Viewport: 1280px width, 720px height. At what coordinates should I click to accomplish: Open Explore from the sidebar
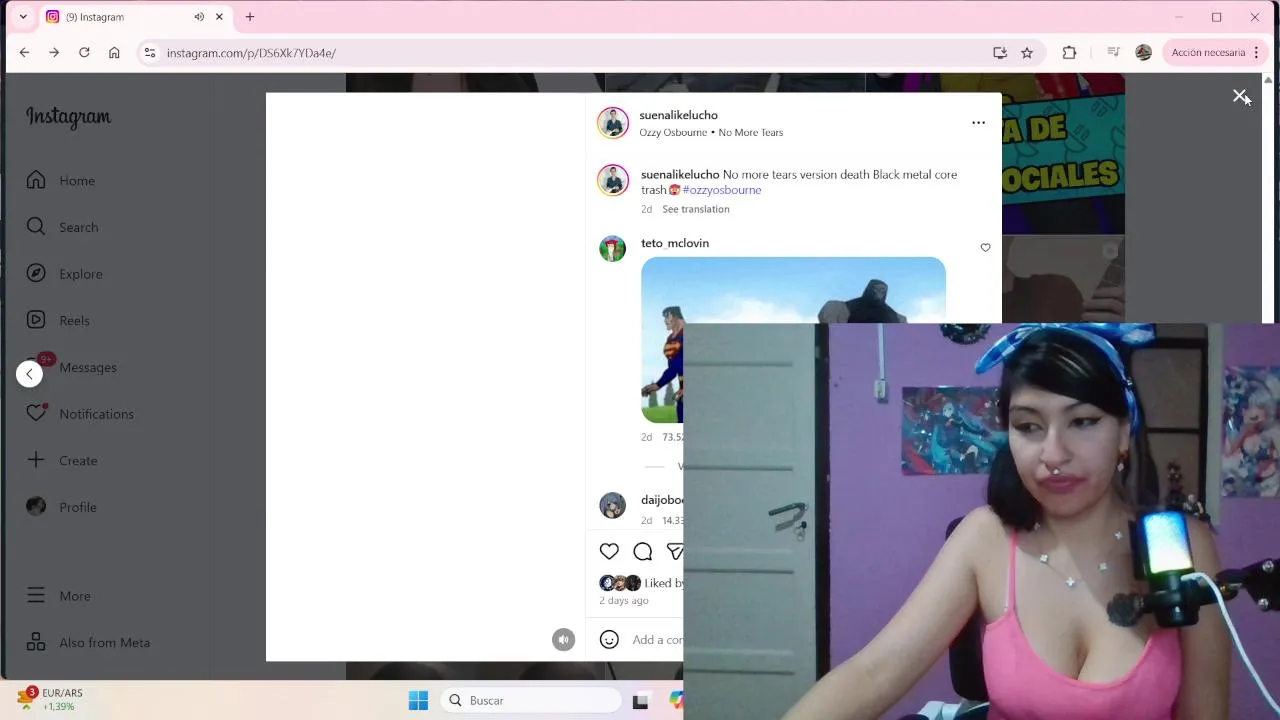coord(64,274)
